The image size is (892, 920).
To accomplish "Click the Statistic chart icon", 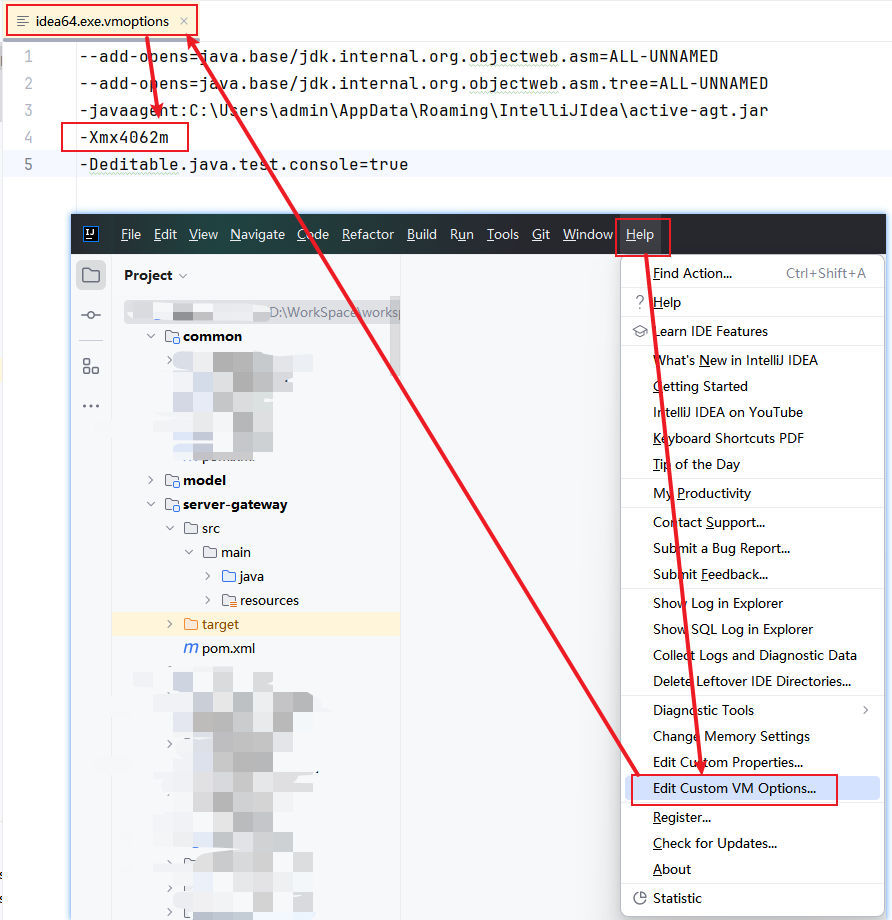I will pyautogui.click(x=640, y=898).
